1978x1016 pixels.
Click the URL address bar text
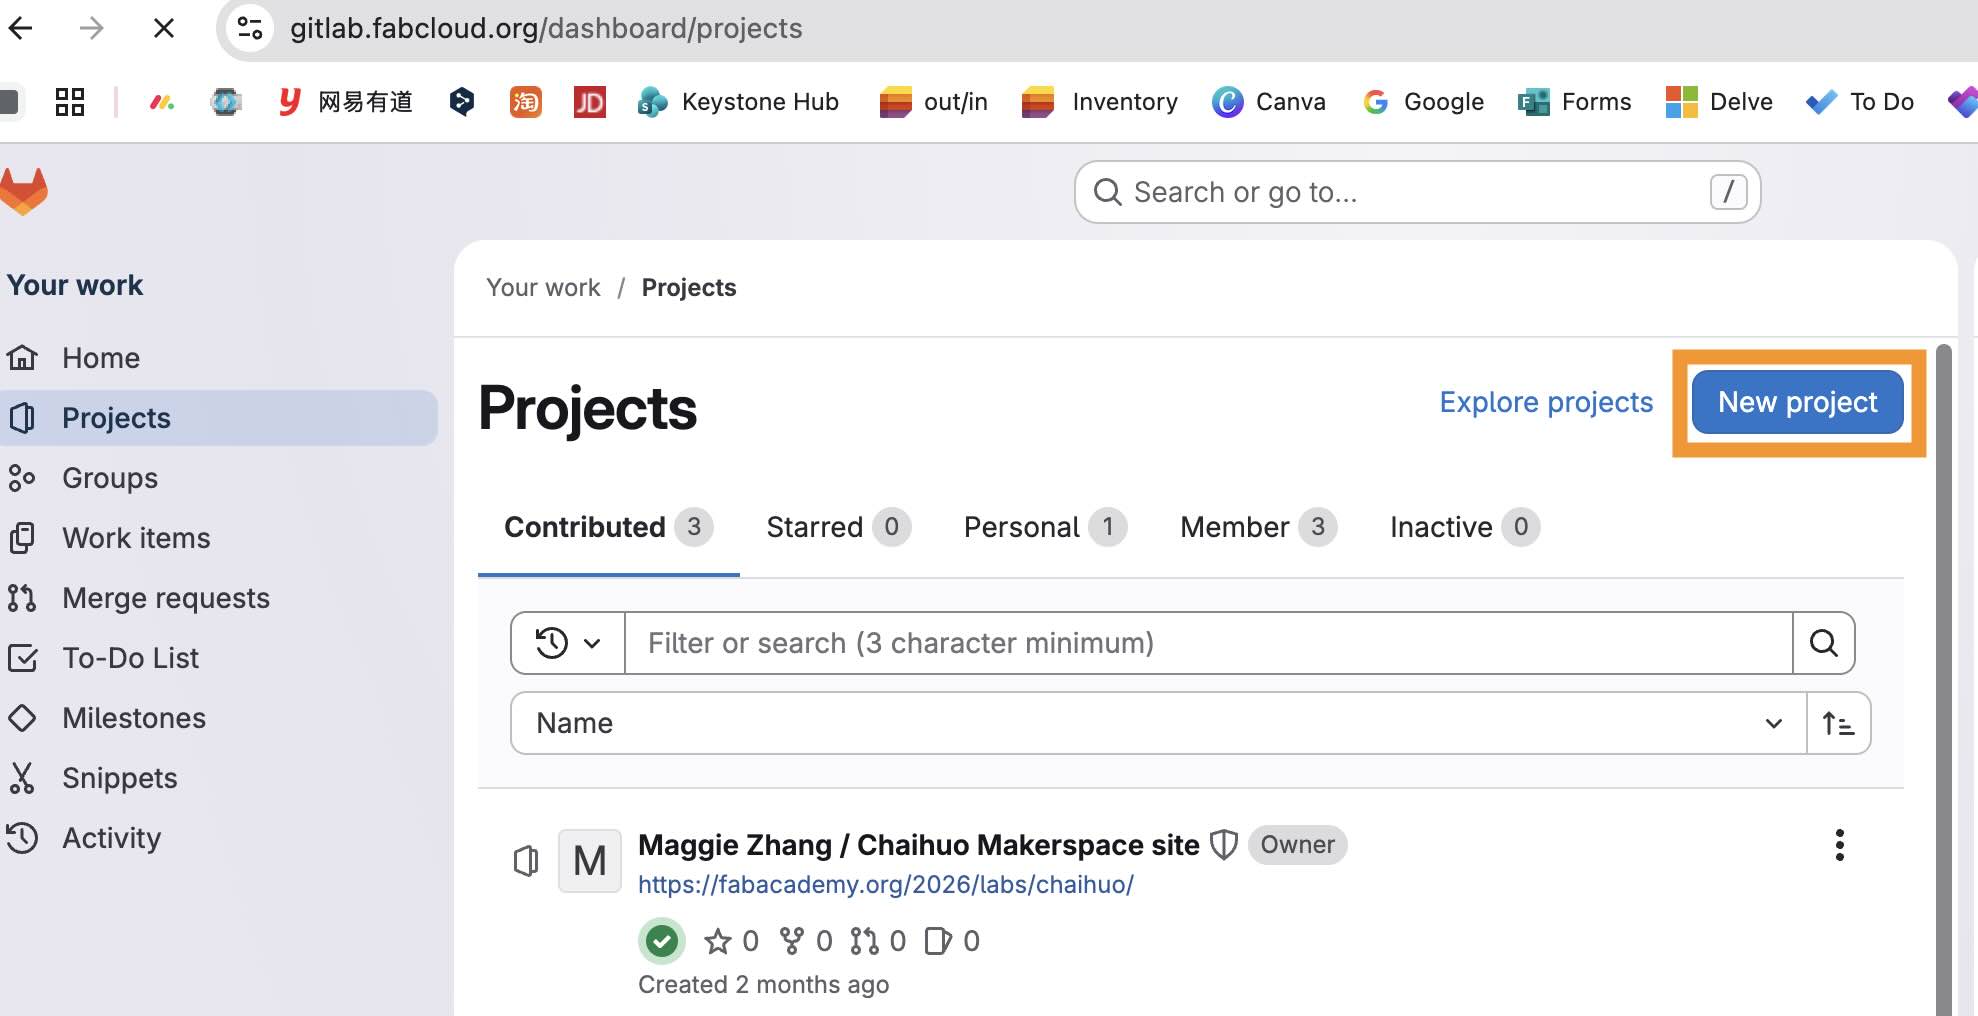546,28
